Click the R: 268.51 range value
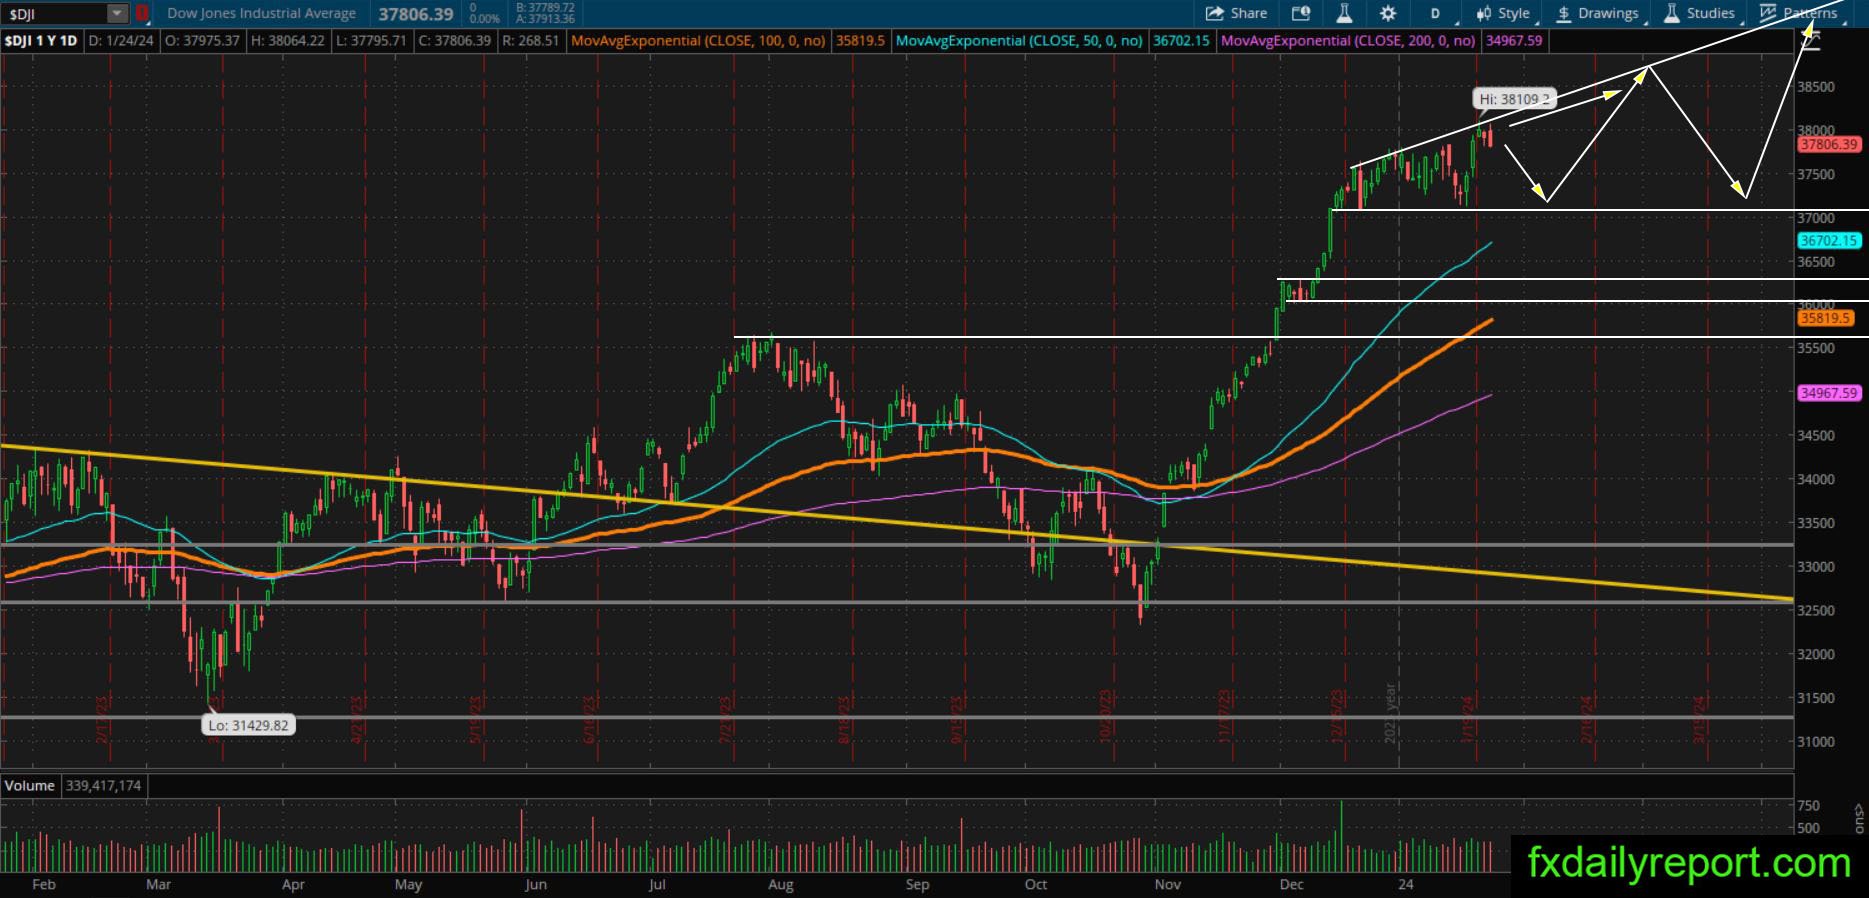Screen dimensions: 1869x898 coord(530,41)
